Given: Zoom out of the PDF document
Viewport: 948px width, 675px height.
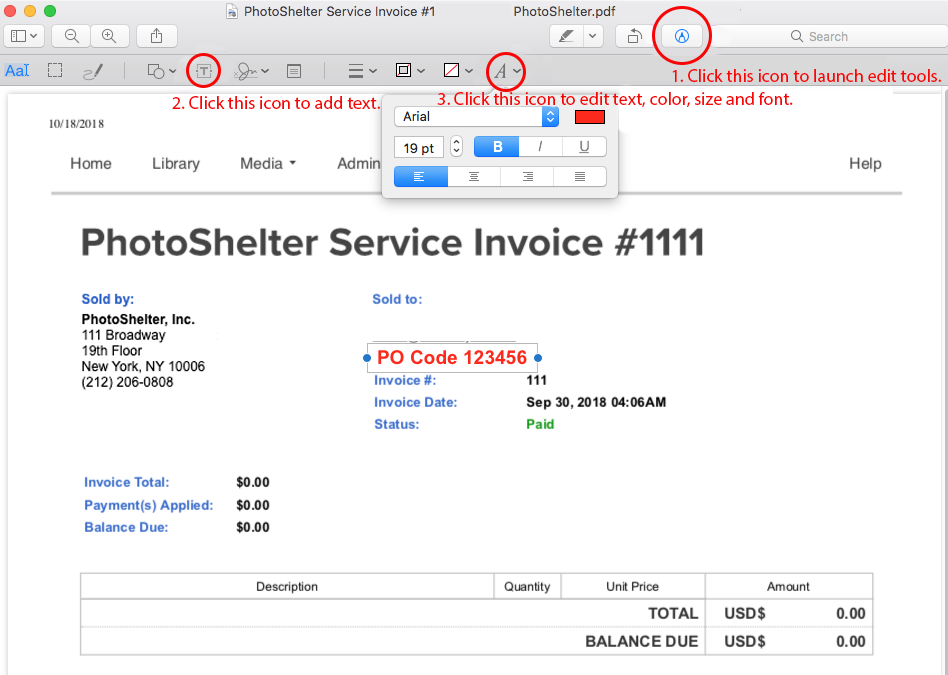Looking at the screenshot, I should click(x=71, y=36).
